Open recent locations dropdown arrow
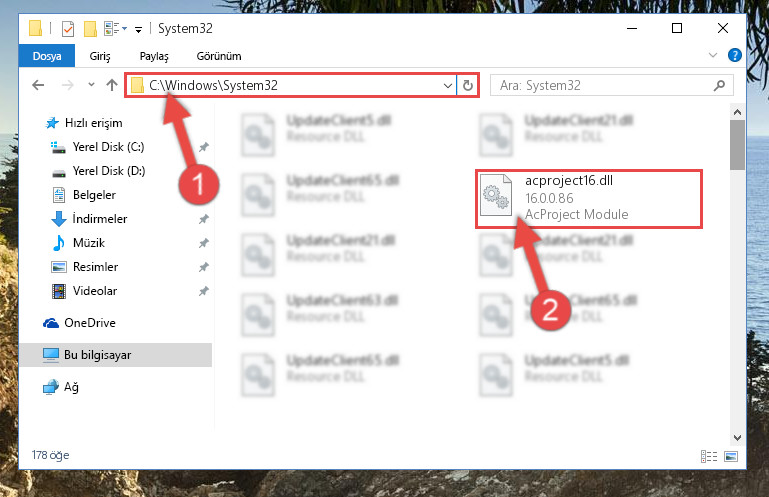The image size is (769, 497). tap(91, 84)
